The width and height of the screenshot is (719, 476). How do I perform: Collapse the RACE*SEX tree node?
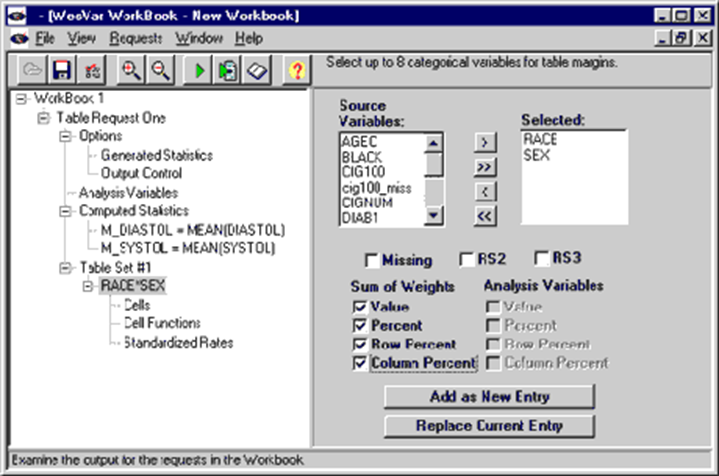tap(88, 286)
